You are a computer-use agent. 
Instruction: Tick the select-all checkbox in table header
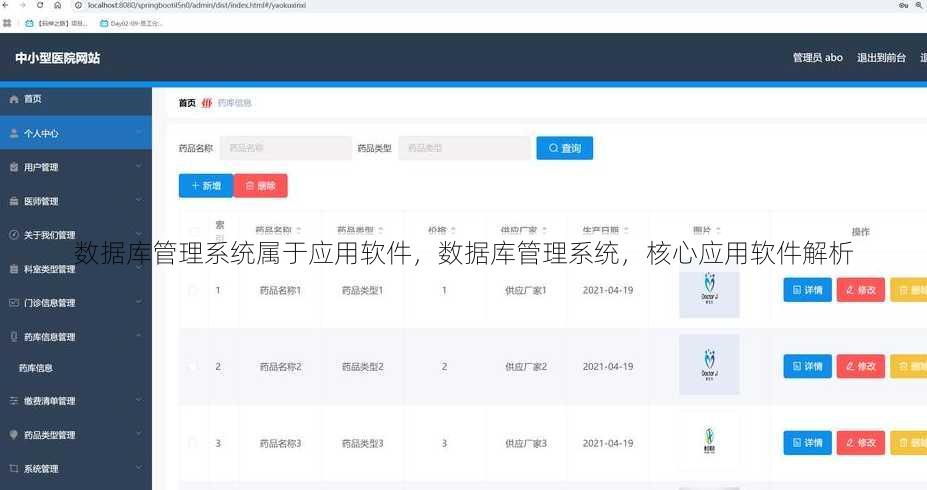coord(193,231)
